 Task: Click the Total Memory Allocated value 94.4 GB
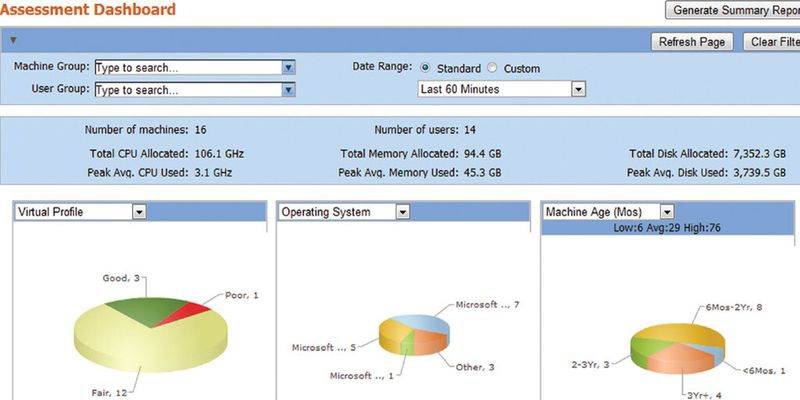483,154
